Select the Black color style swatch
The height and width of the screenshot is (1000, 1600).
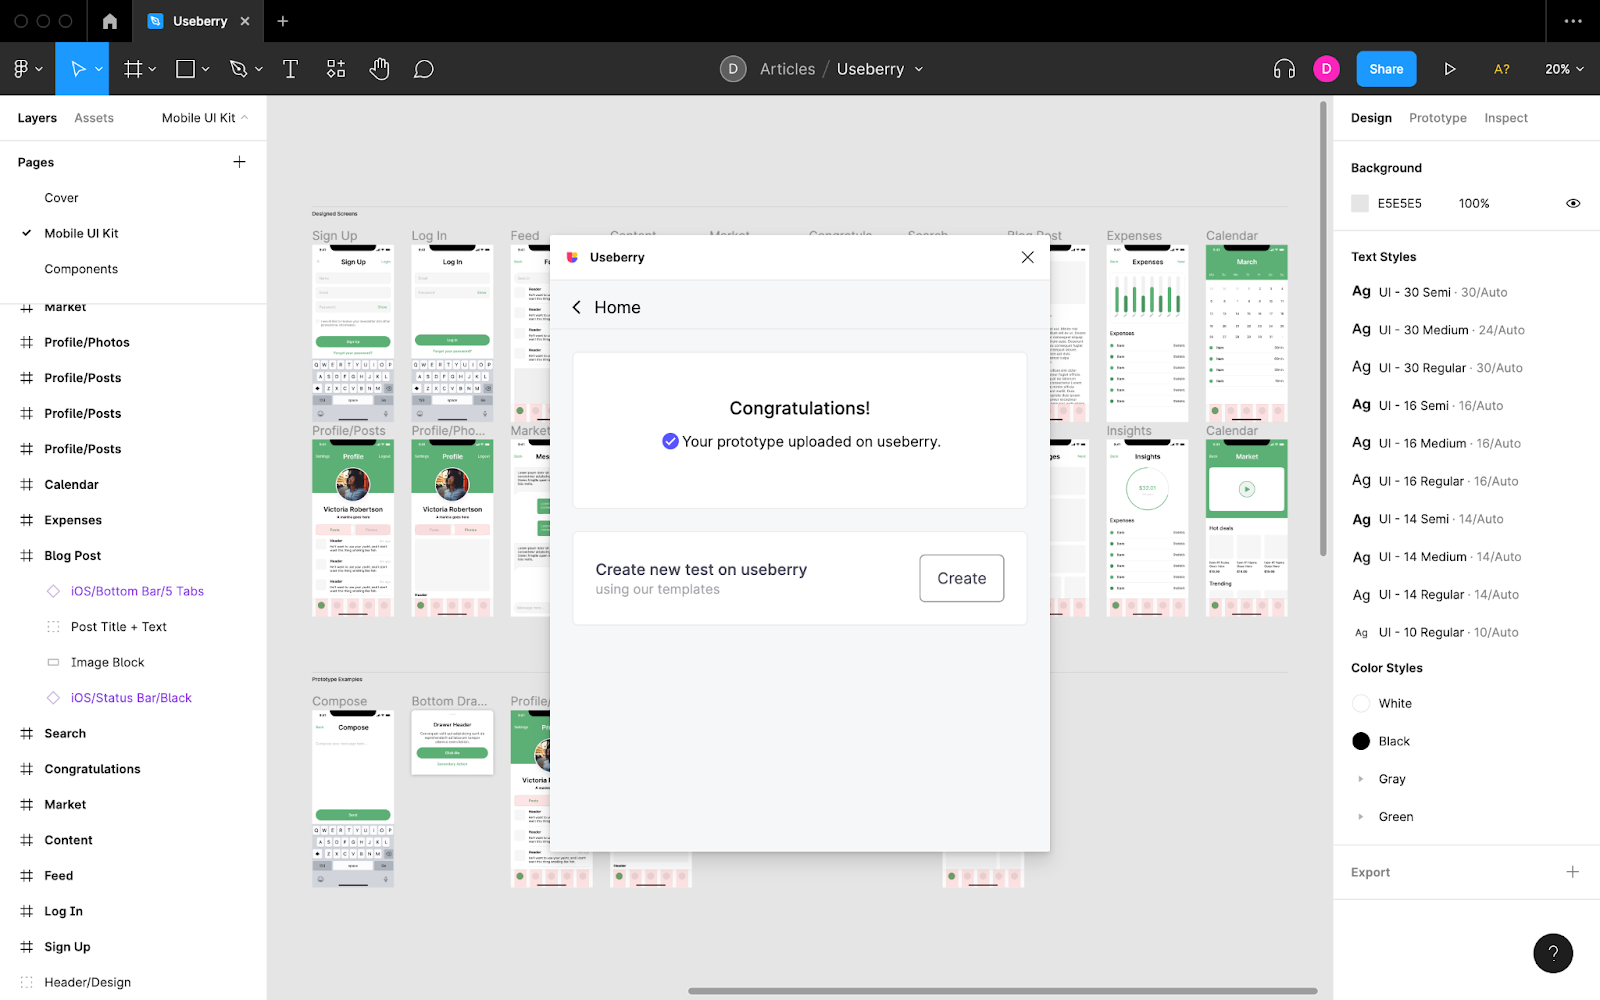click(1361, 741)
